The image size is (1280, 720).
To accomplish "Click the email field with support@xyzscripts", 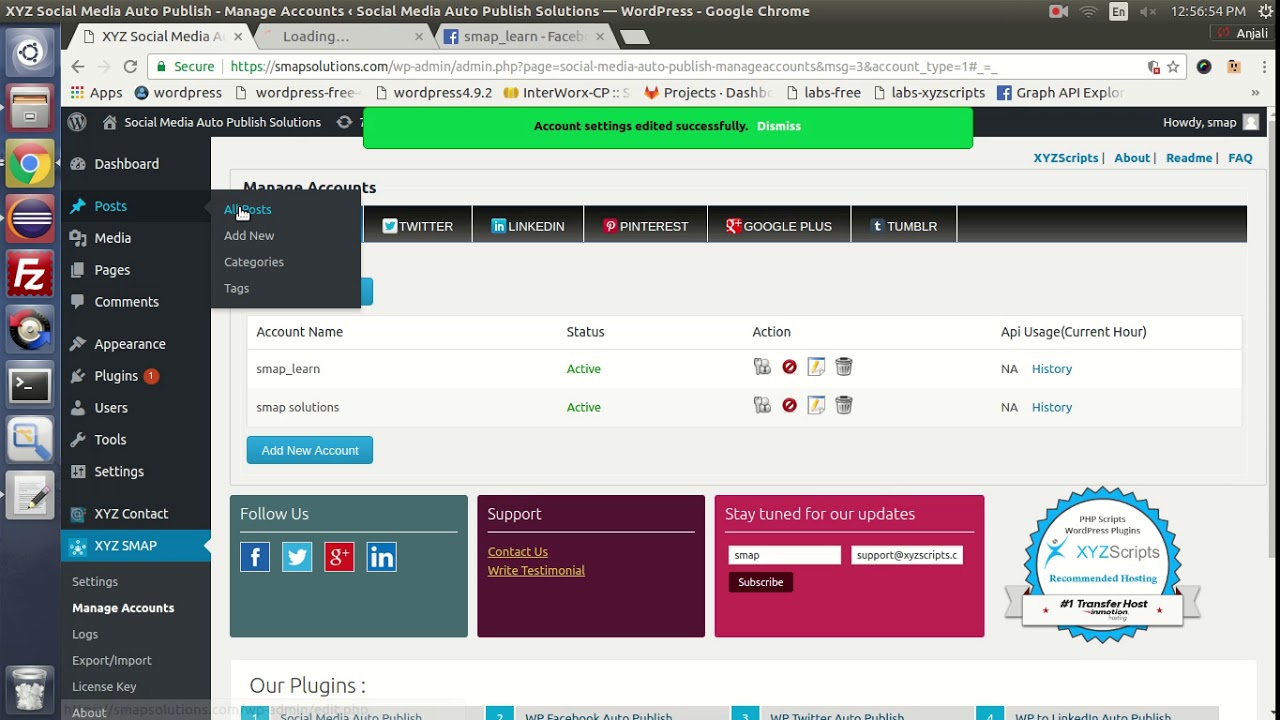I will click(907, 555).
